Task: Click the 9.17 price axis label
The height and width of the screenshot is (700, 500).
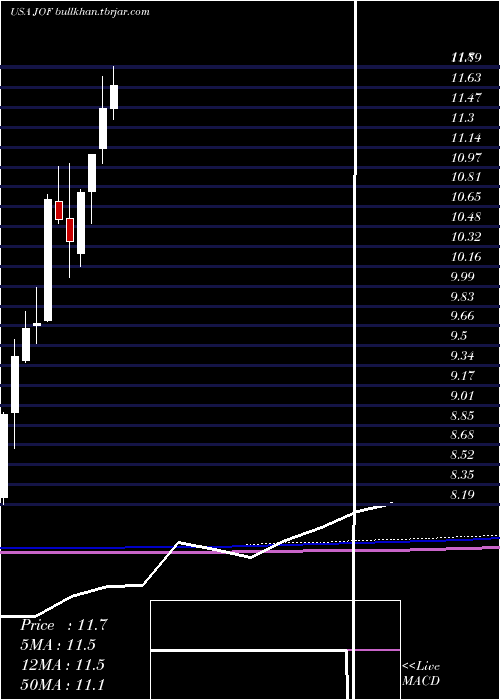Action: click(462, 375)
